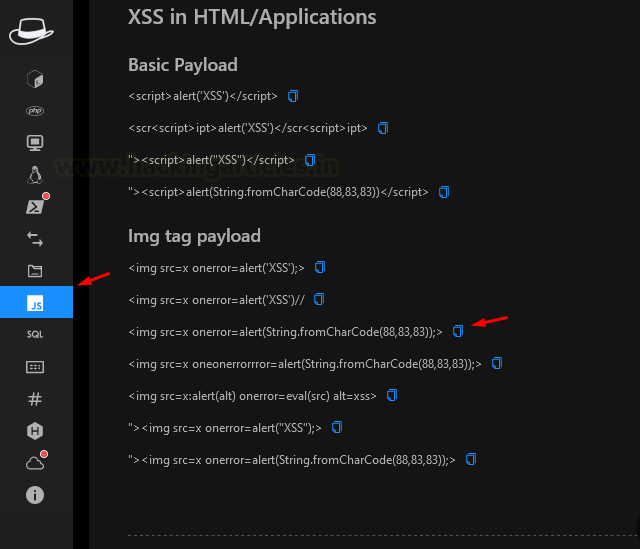Screen dimensions: 640x549
Task: Select "><img src=x onerror=alert("XSS");> text
Action: point(224,428)
